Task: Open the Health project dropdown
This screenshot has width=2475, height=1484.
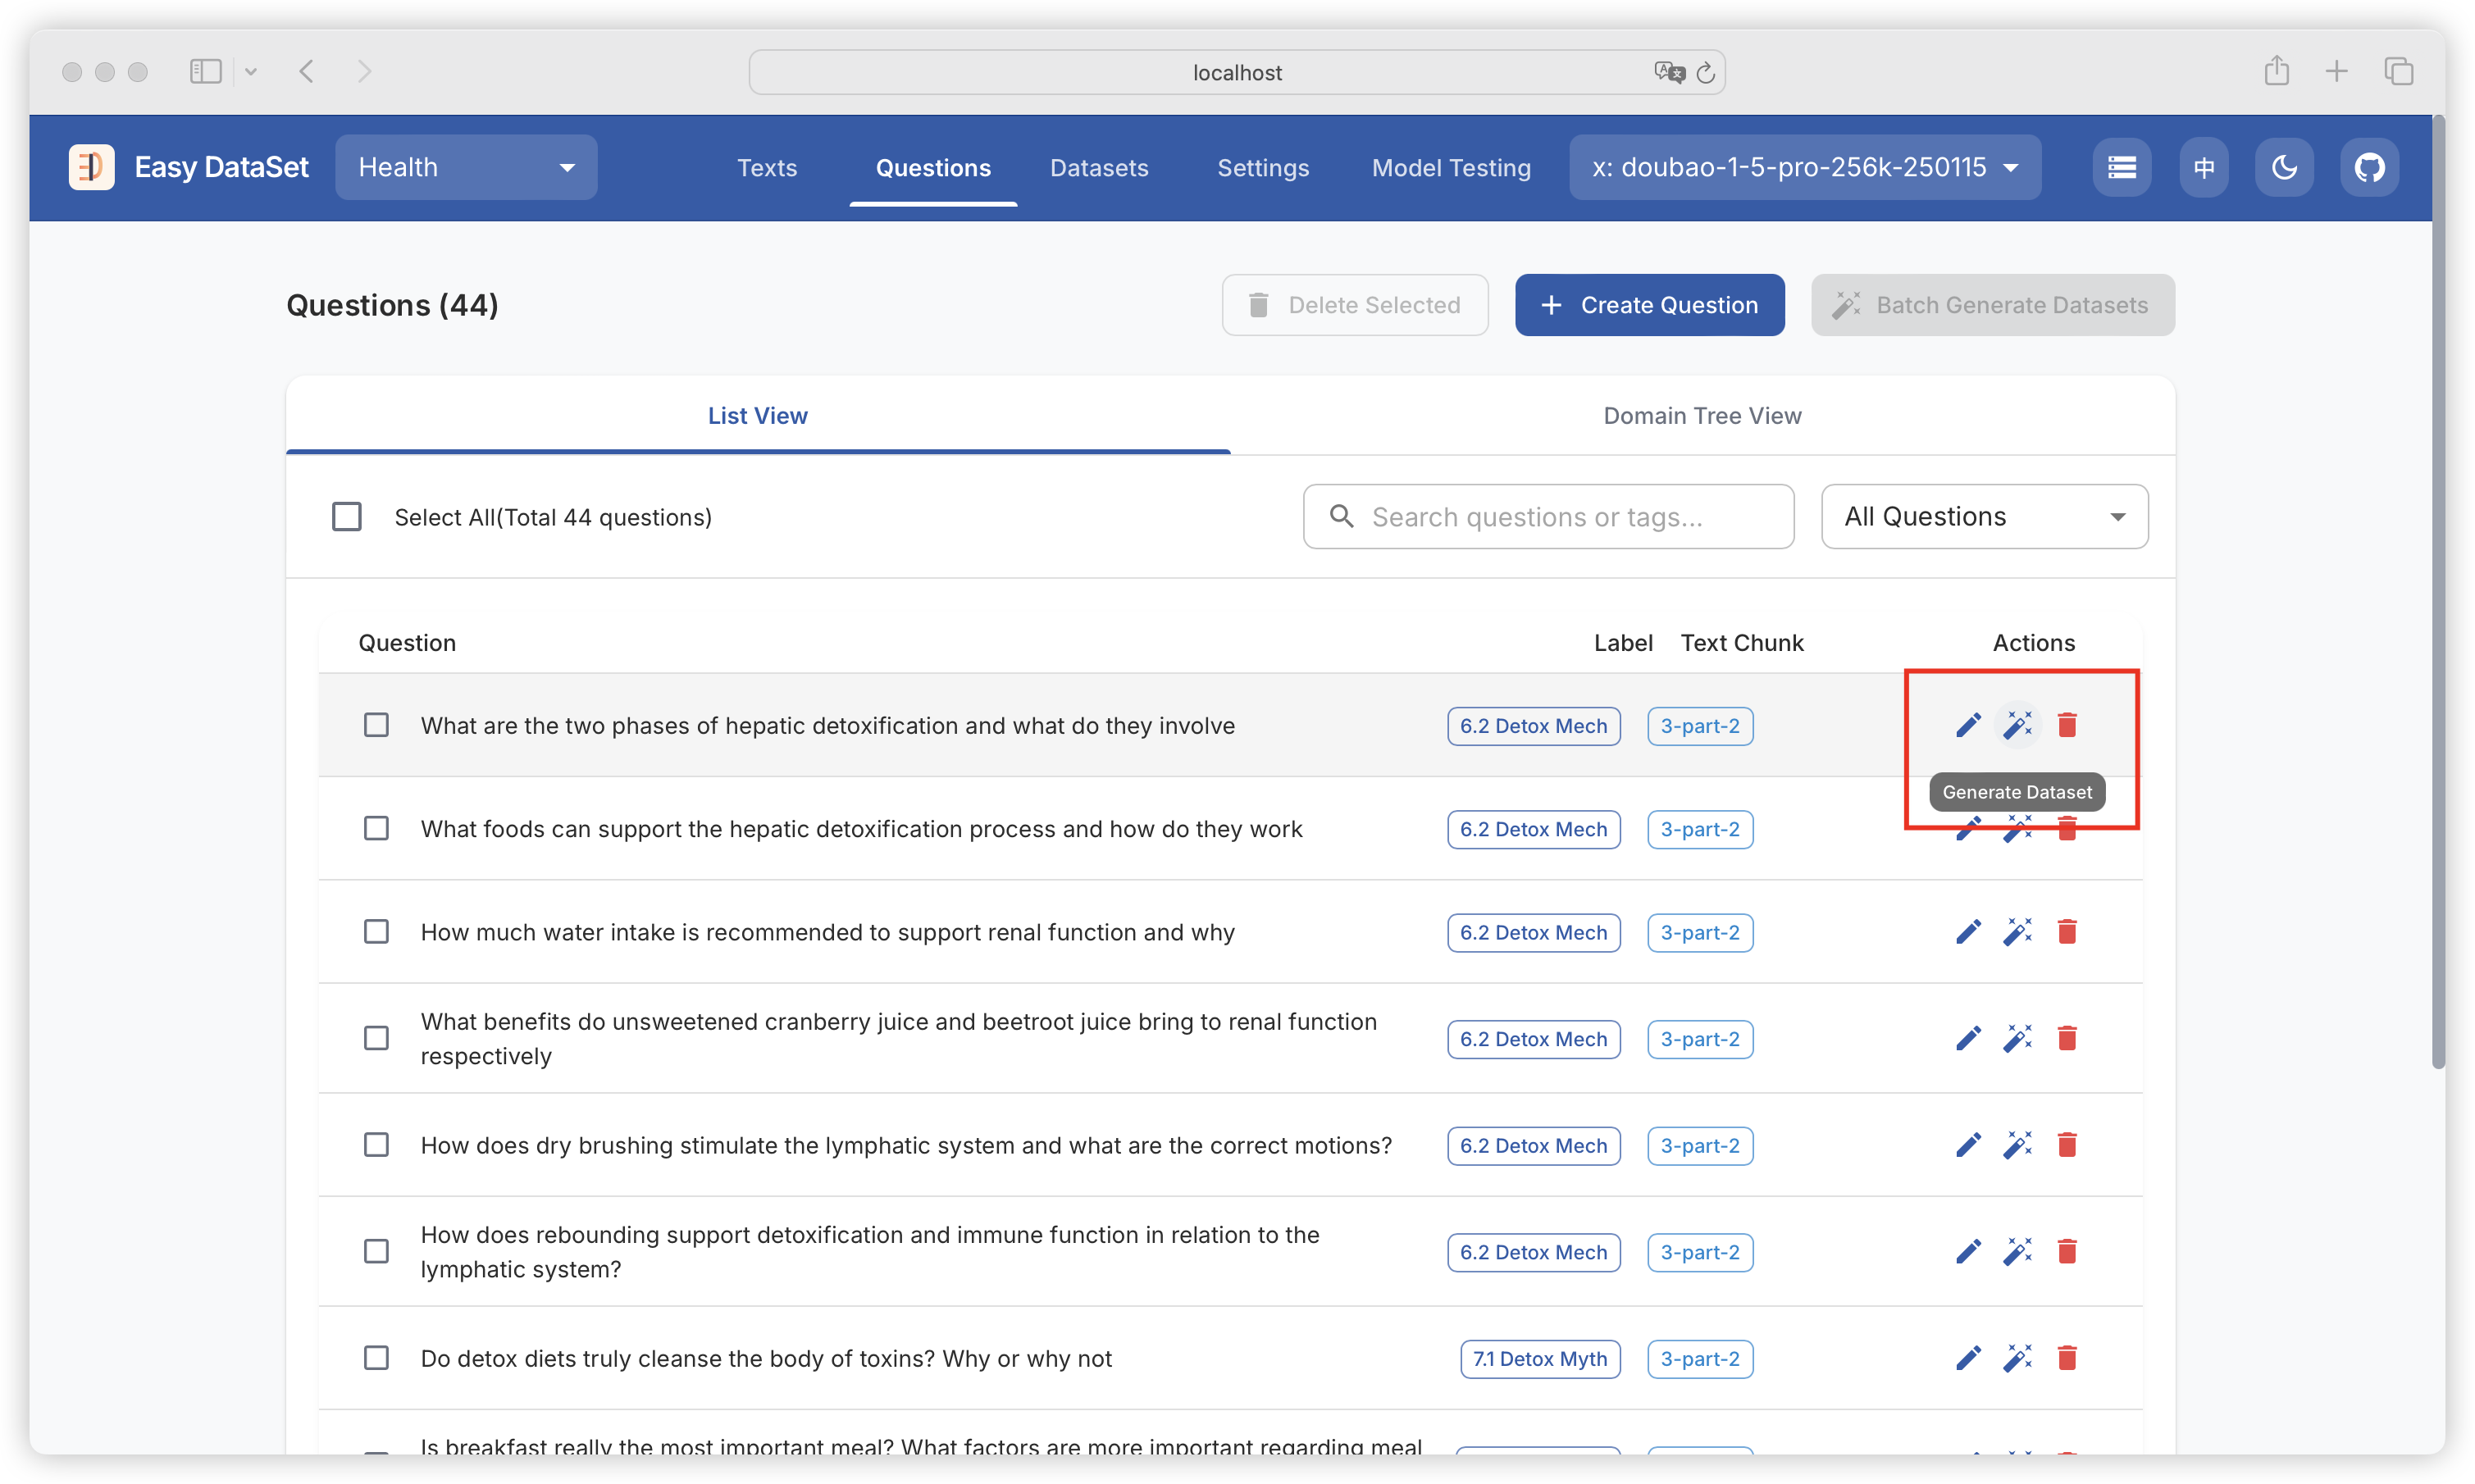Action: (x=466, y=167)
